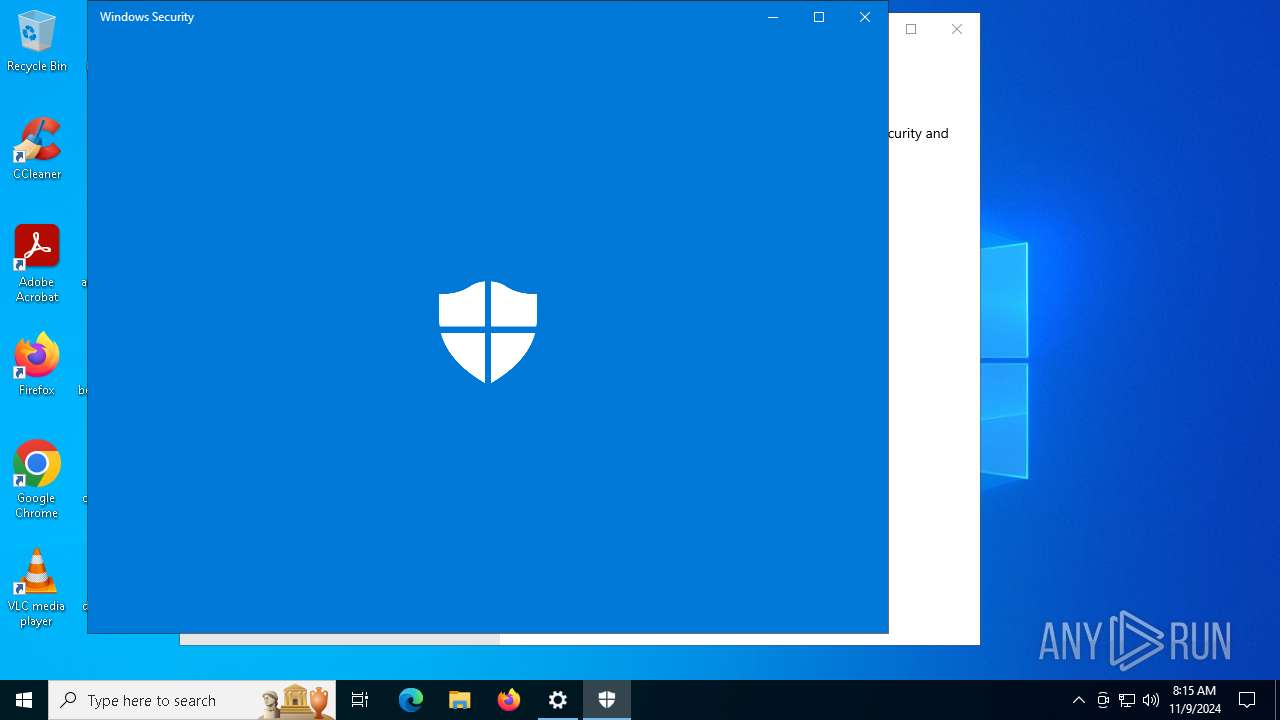Switch to the Settings app on the taskbar
This screenshot has width=1280, height=720.
coord(558,700)
